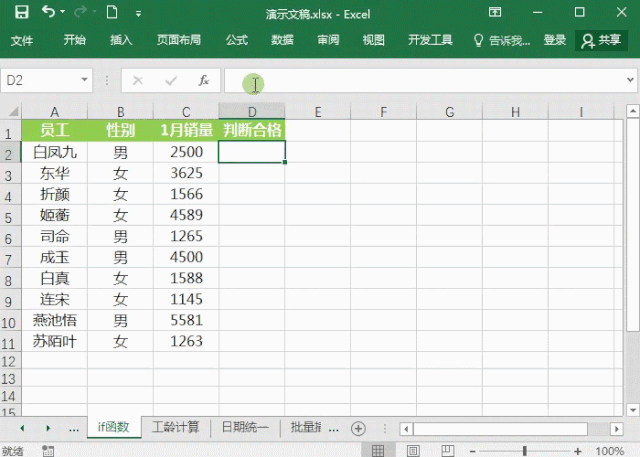Screen dimensions: 640x457
Task: Open the 页面布局 ribbon tab
Action: tap(179, 40)
